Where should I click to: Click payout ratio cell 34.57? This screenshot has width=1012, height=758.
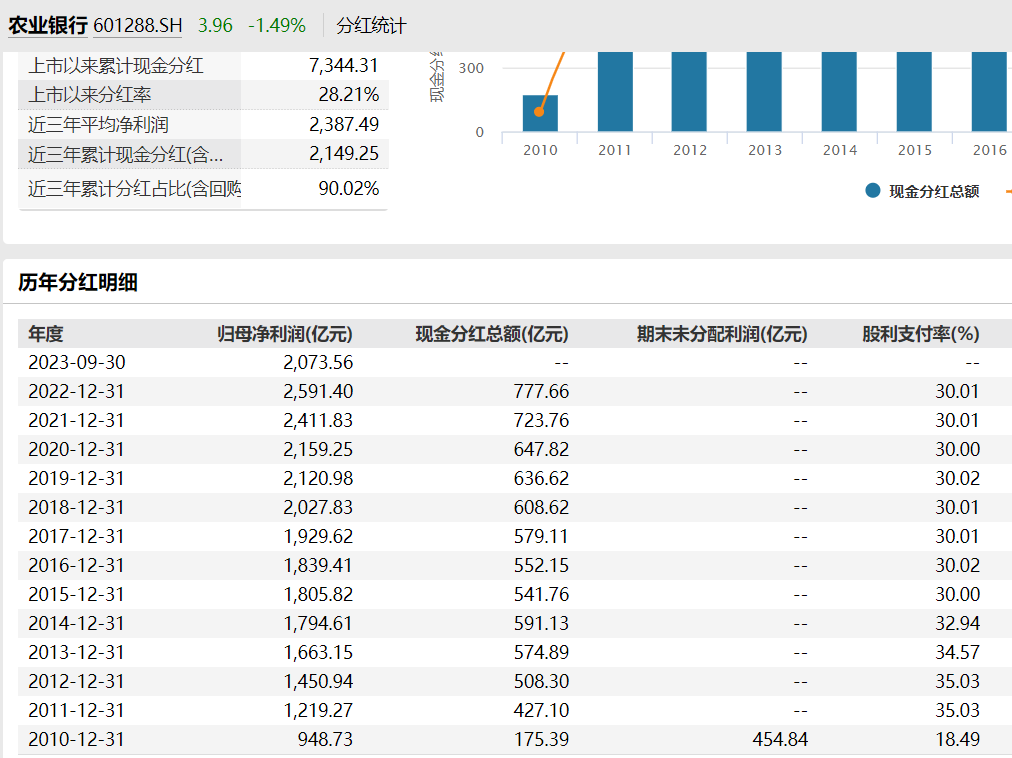(x=958, y=653)
